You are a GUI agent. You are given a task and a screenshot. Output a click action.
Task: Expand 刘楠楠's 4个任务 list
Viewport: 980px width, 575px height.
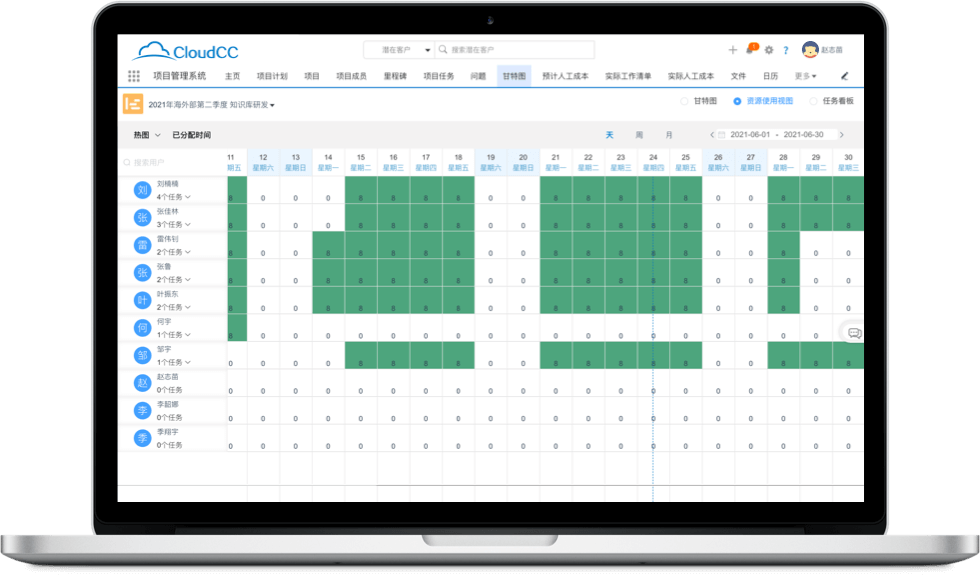click(187, 197)
